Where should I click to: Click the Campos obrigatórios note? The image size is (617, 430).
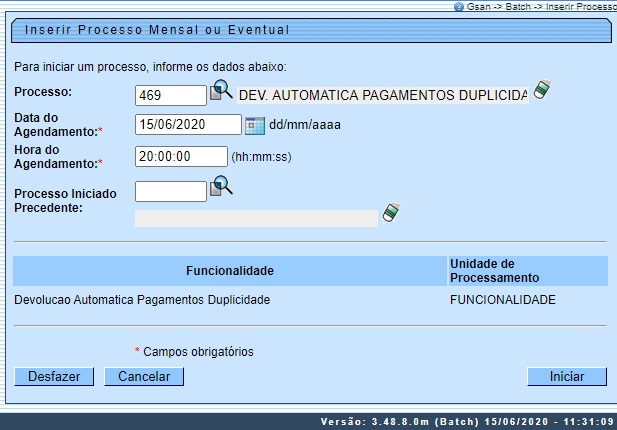point(198,352)
